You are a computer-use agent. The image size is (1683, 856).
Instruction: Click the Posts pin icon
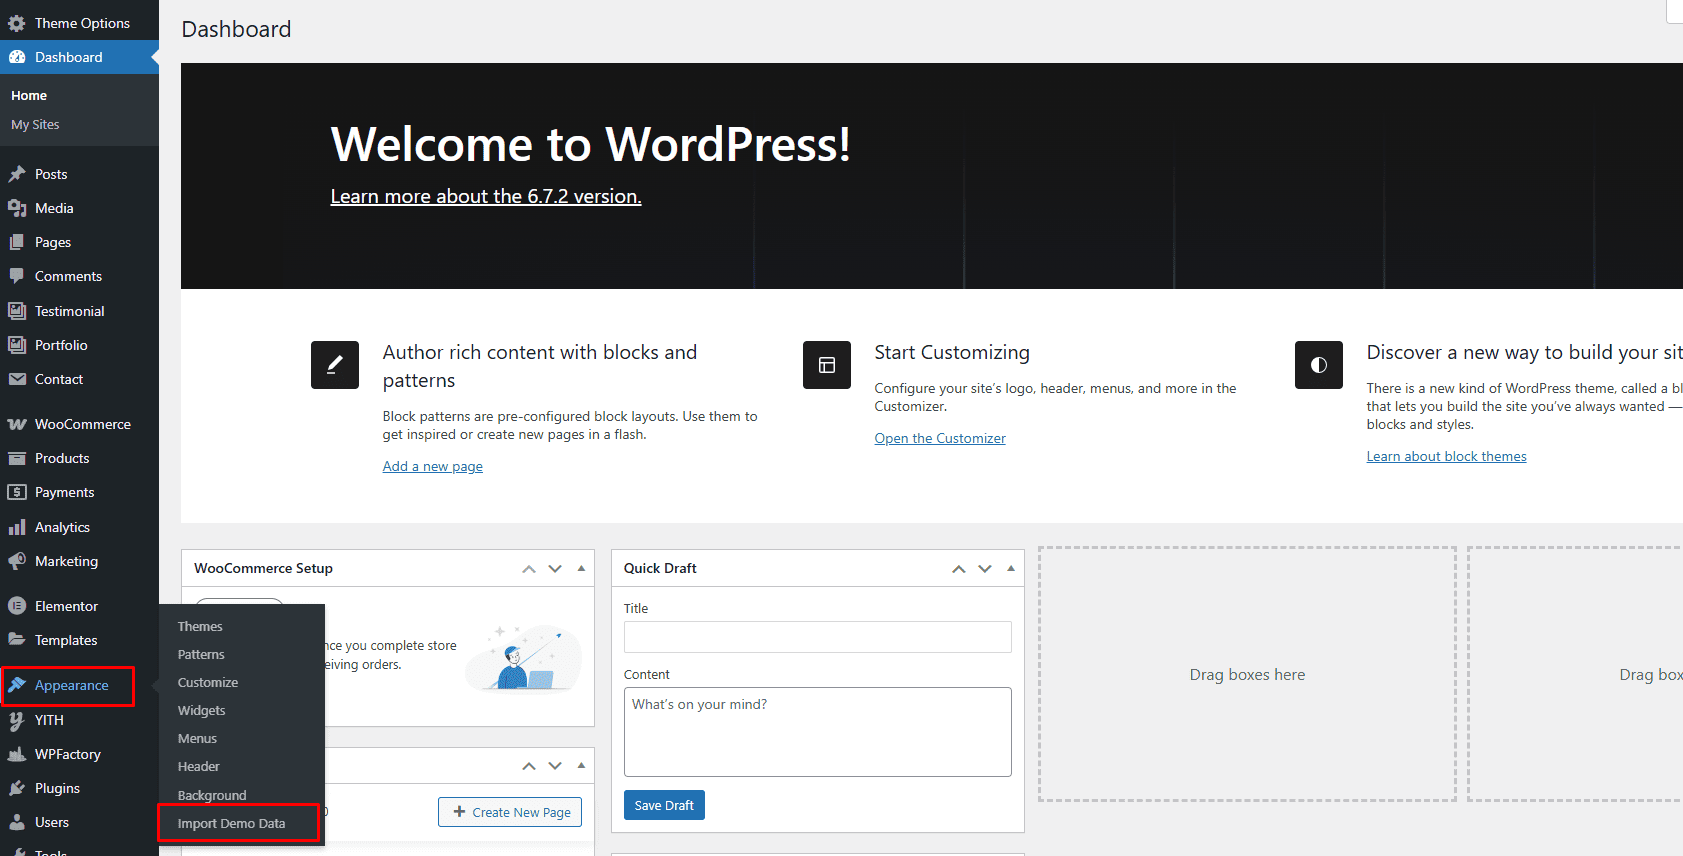17,174
